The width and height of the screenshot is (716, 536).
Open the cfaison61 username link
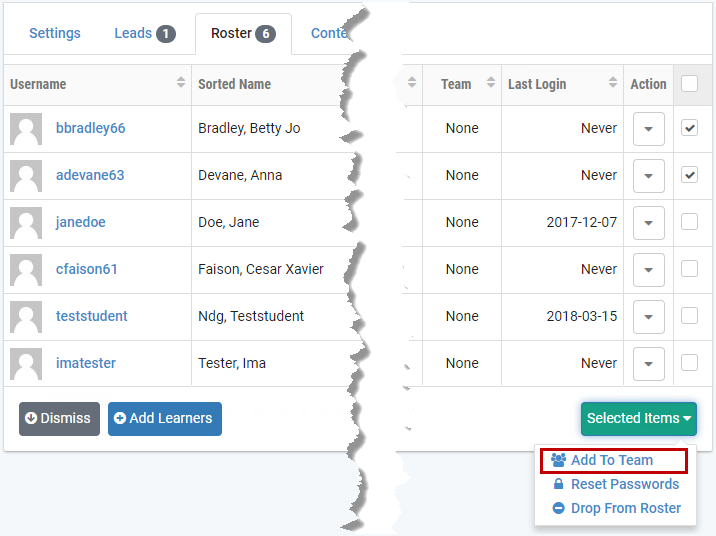(87, 269)
